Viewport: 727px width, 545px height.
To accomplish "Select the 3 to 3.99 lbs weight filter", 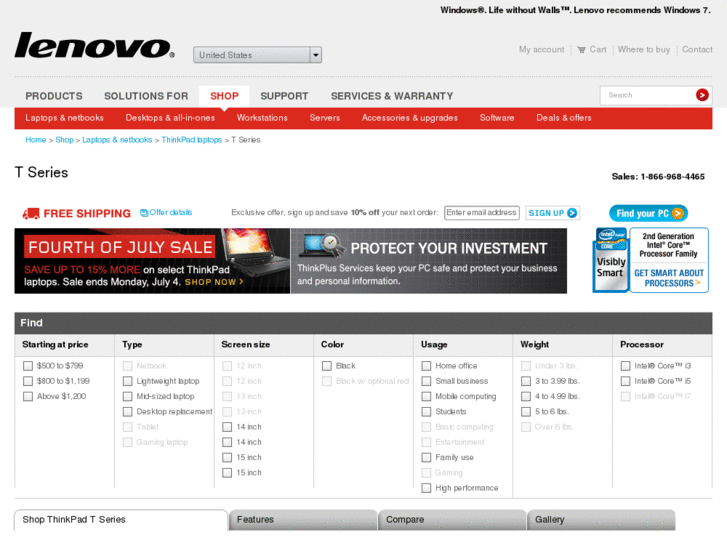I will (x=526, y=381).
